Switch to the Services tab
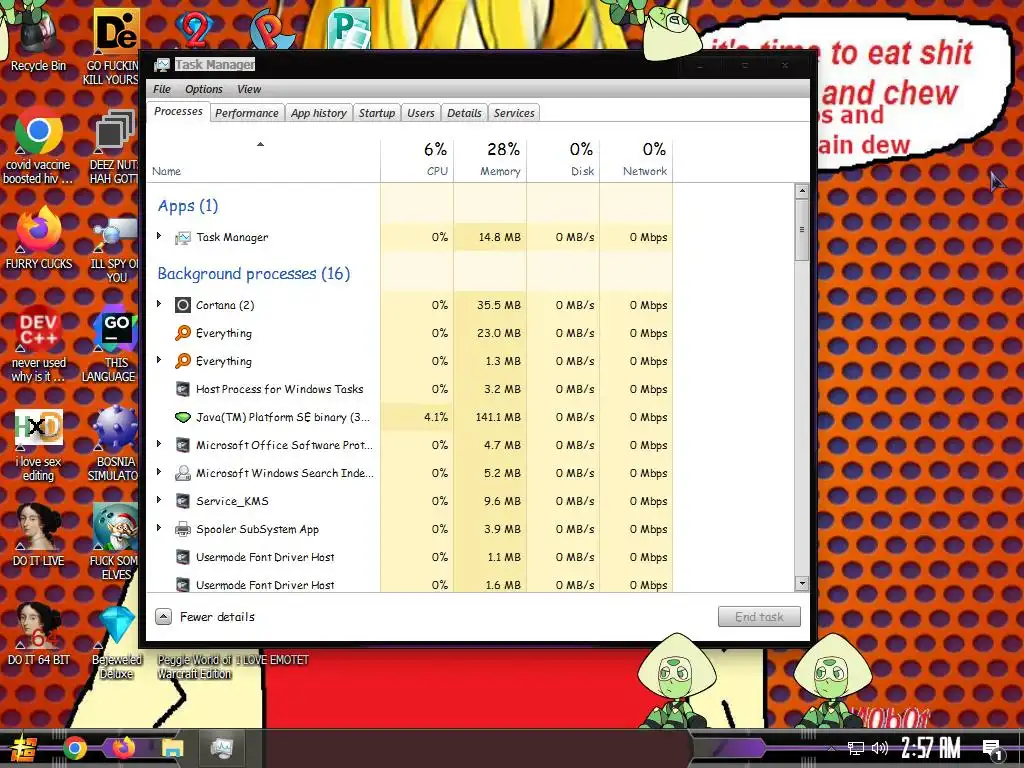This screenshot has width=1024, height=768. [x=514, y=113]
